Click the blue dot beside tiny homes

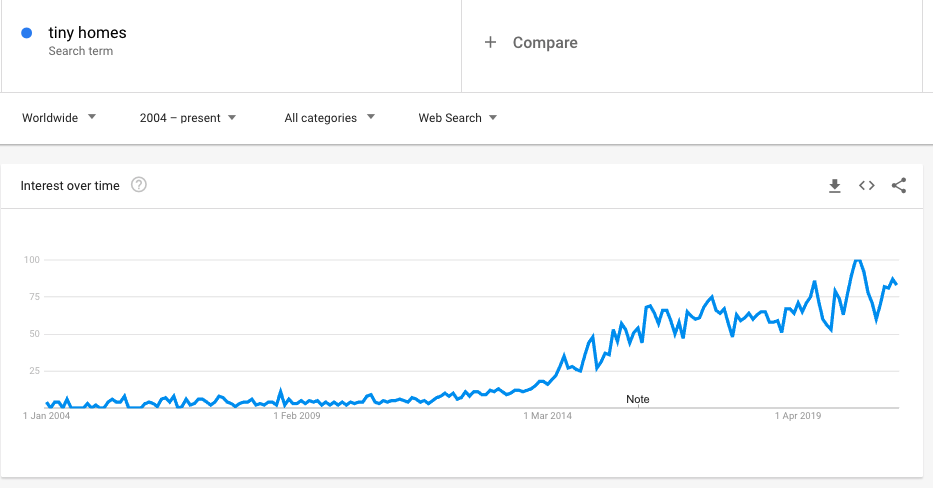(27, 33)
